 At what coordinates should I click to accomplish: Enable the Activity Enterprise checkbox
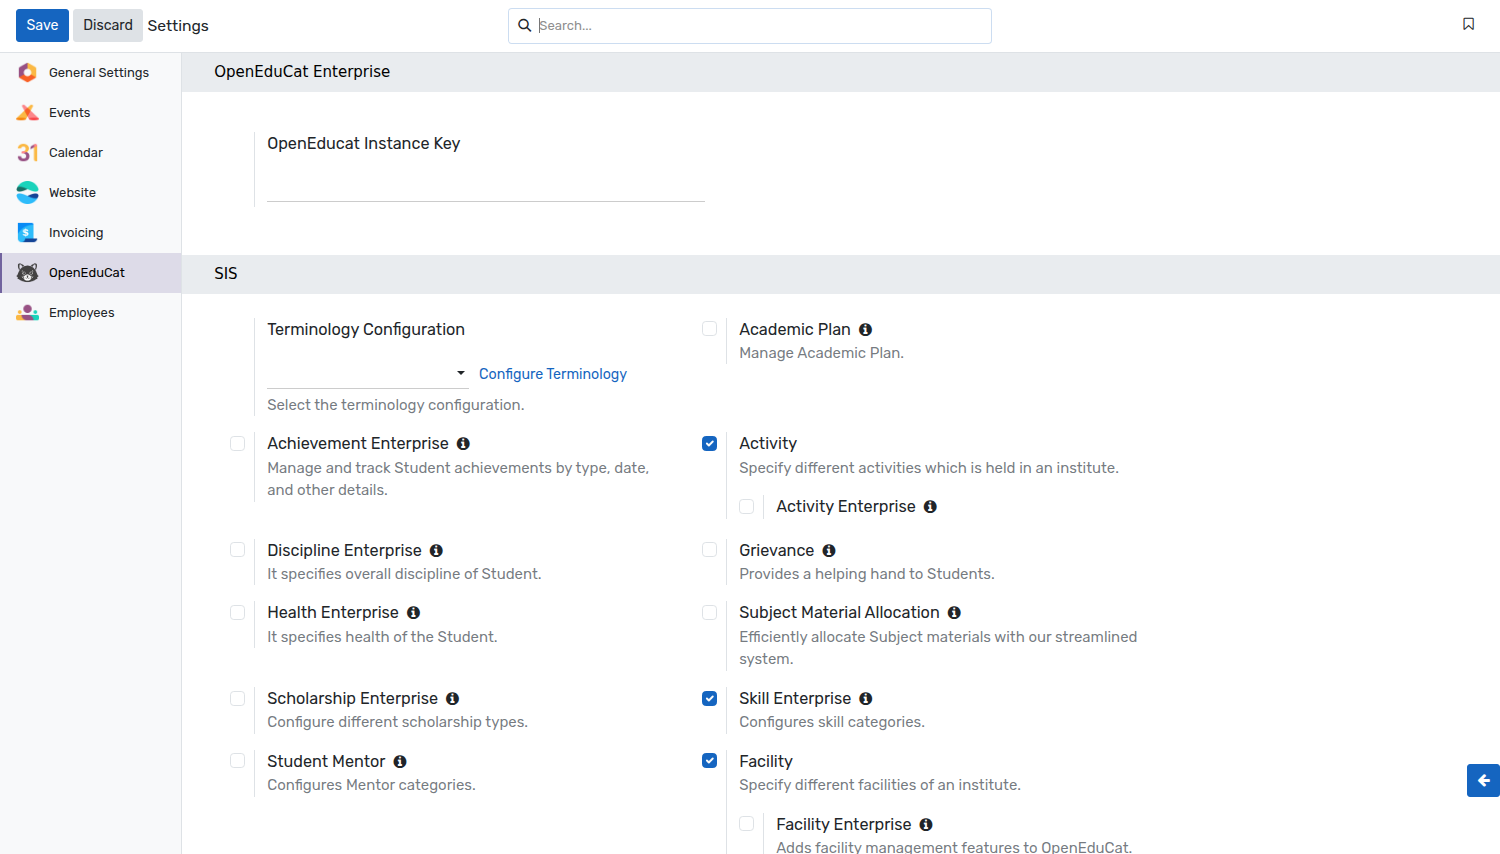(747, 506)
